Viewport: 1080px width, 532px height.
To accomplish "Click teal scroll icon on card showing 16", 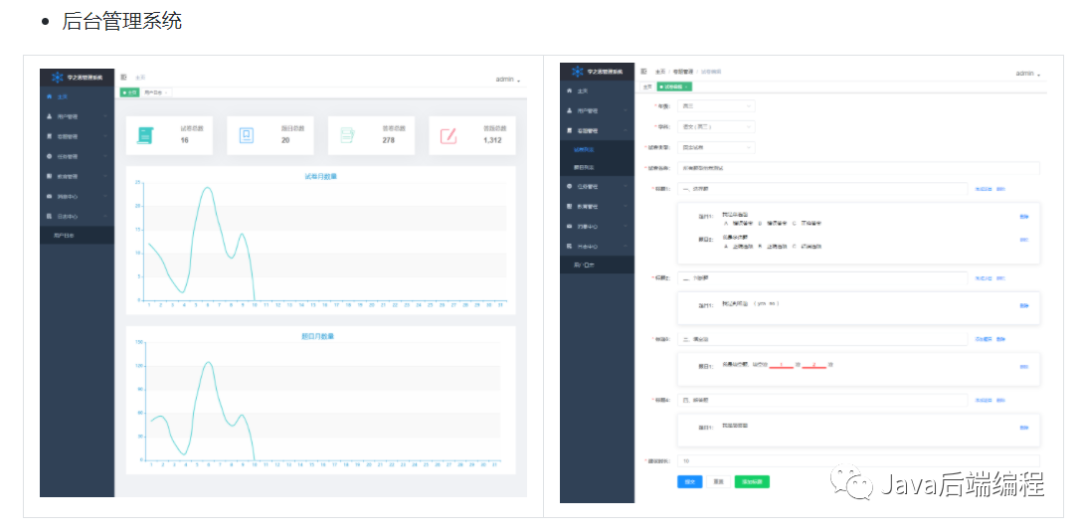I will tap(145, 135).
